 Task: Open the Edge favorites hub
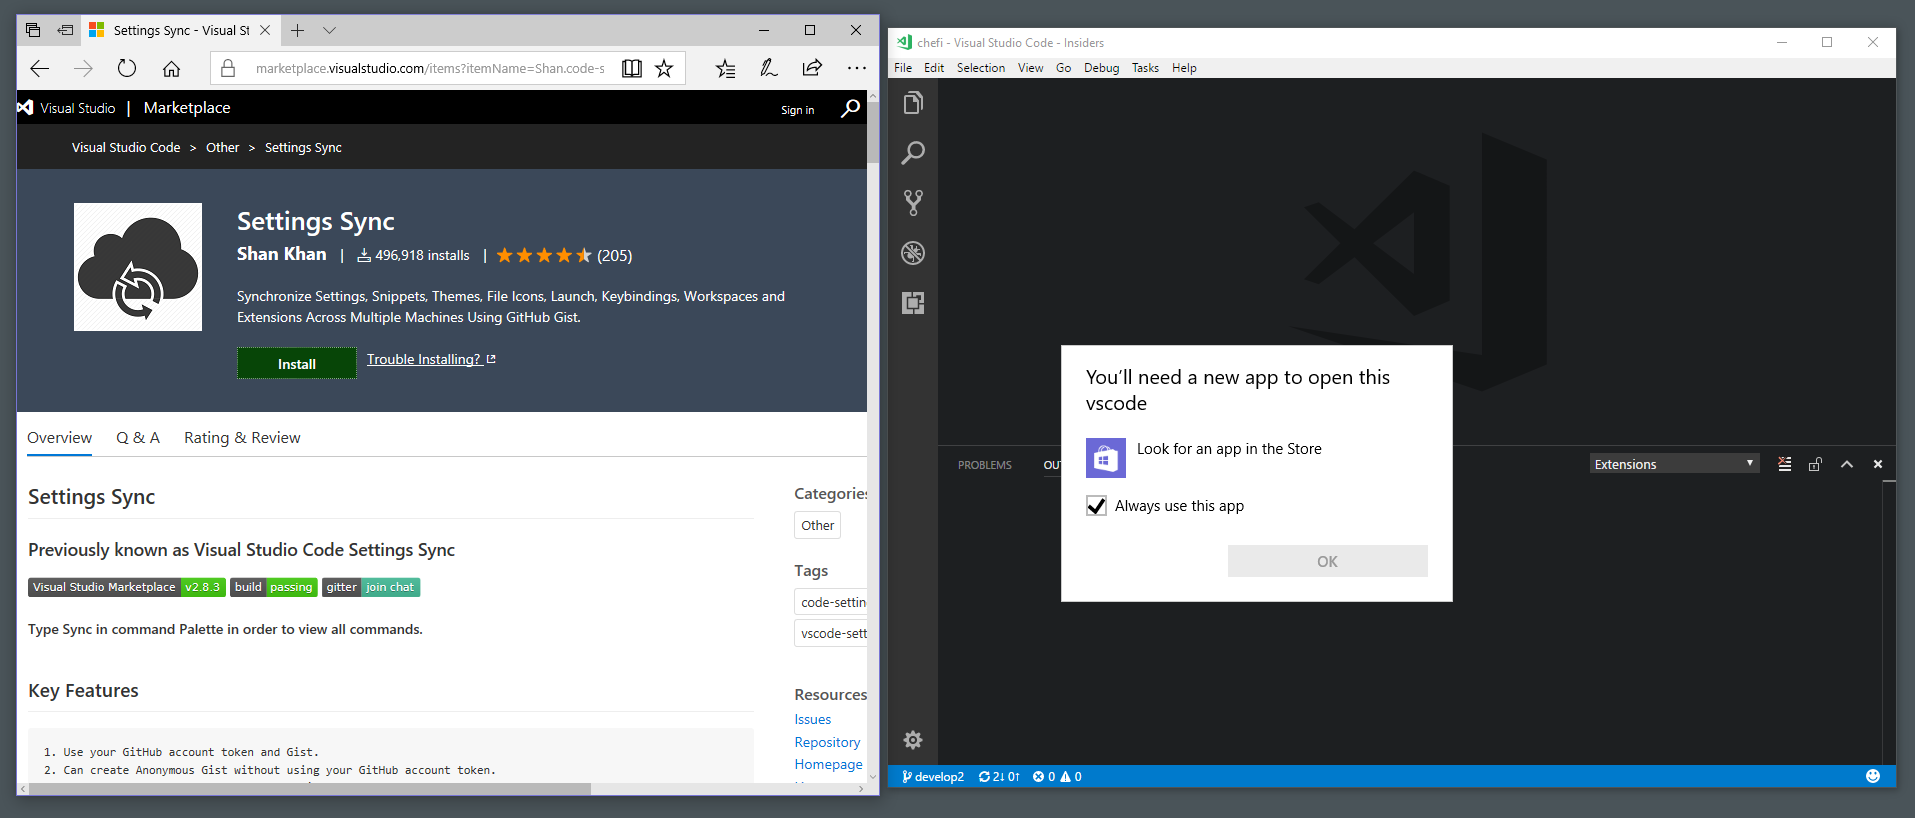tap(725, 68)
